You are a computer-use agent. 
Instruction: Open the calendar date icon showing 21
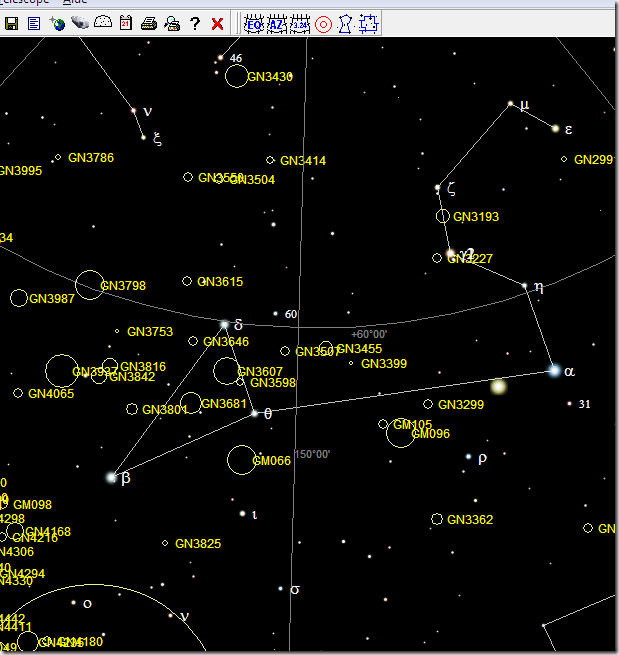click(126, 23)
